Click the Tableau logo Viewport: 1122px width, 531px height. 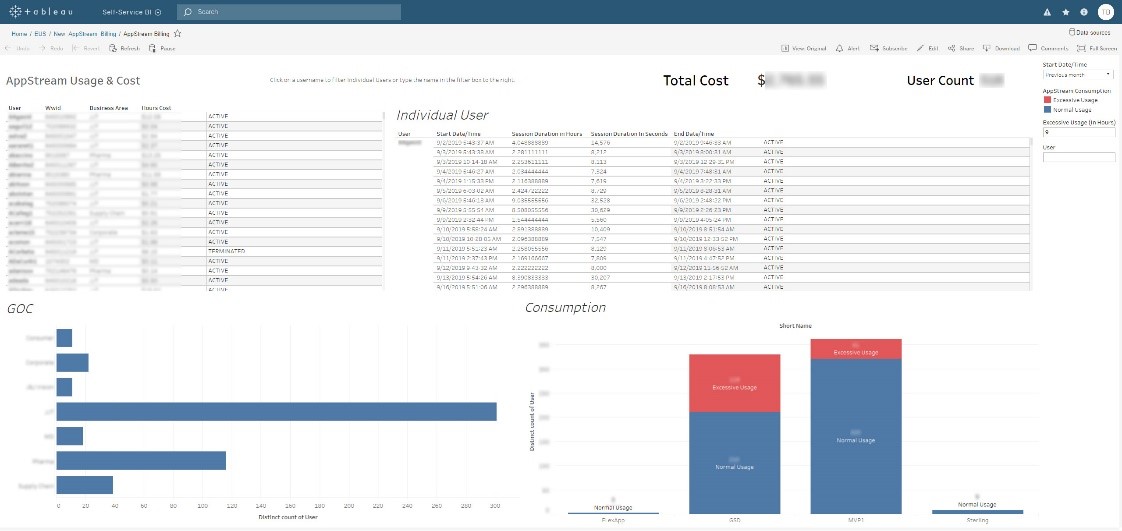pos(39,12)
